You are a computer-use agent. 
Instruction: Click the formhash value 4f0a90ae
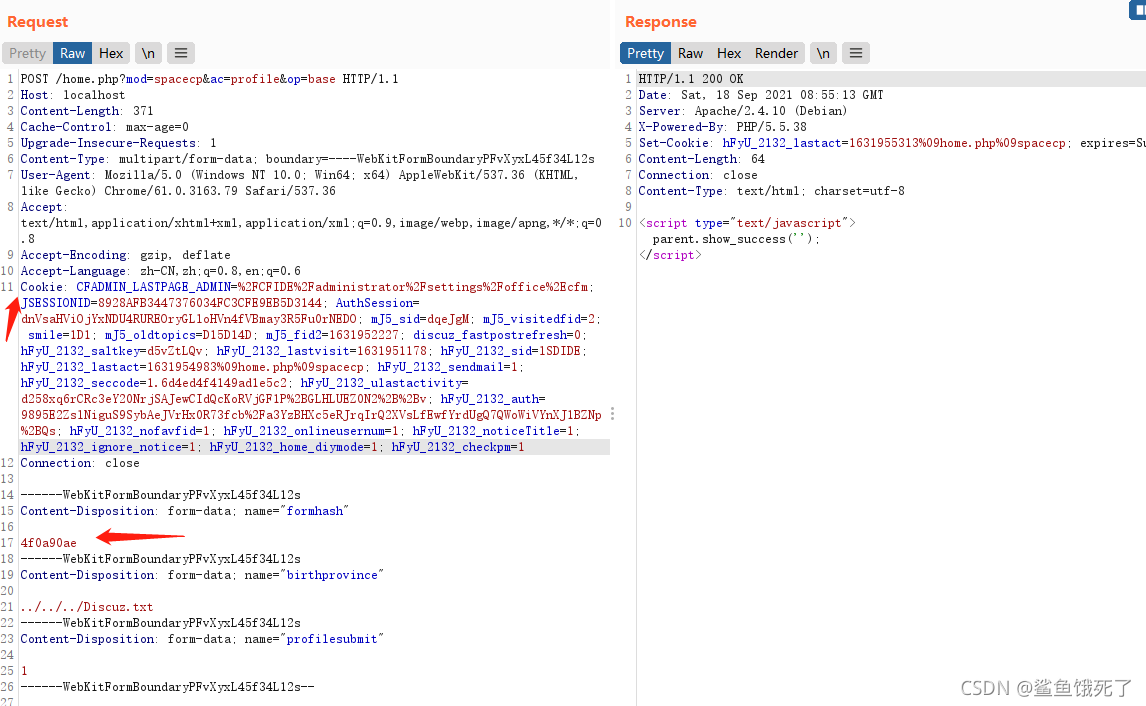pyautogui.click(x=48, y=543)
